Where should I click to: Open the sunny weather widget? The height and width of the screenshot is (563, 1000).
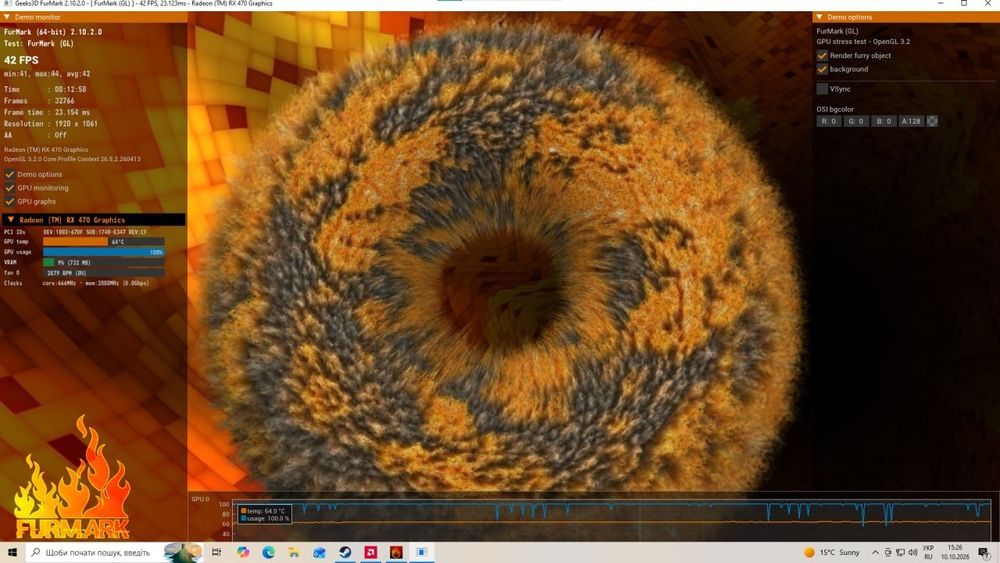pyautogui.click(x=832, y=552)
